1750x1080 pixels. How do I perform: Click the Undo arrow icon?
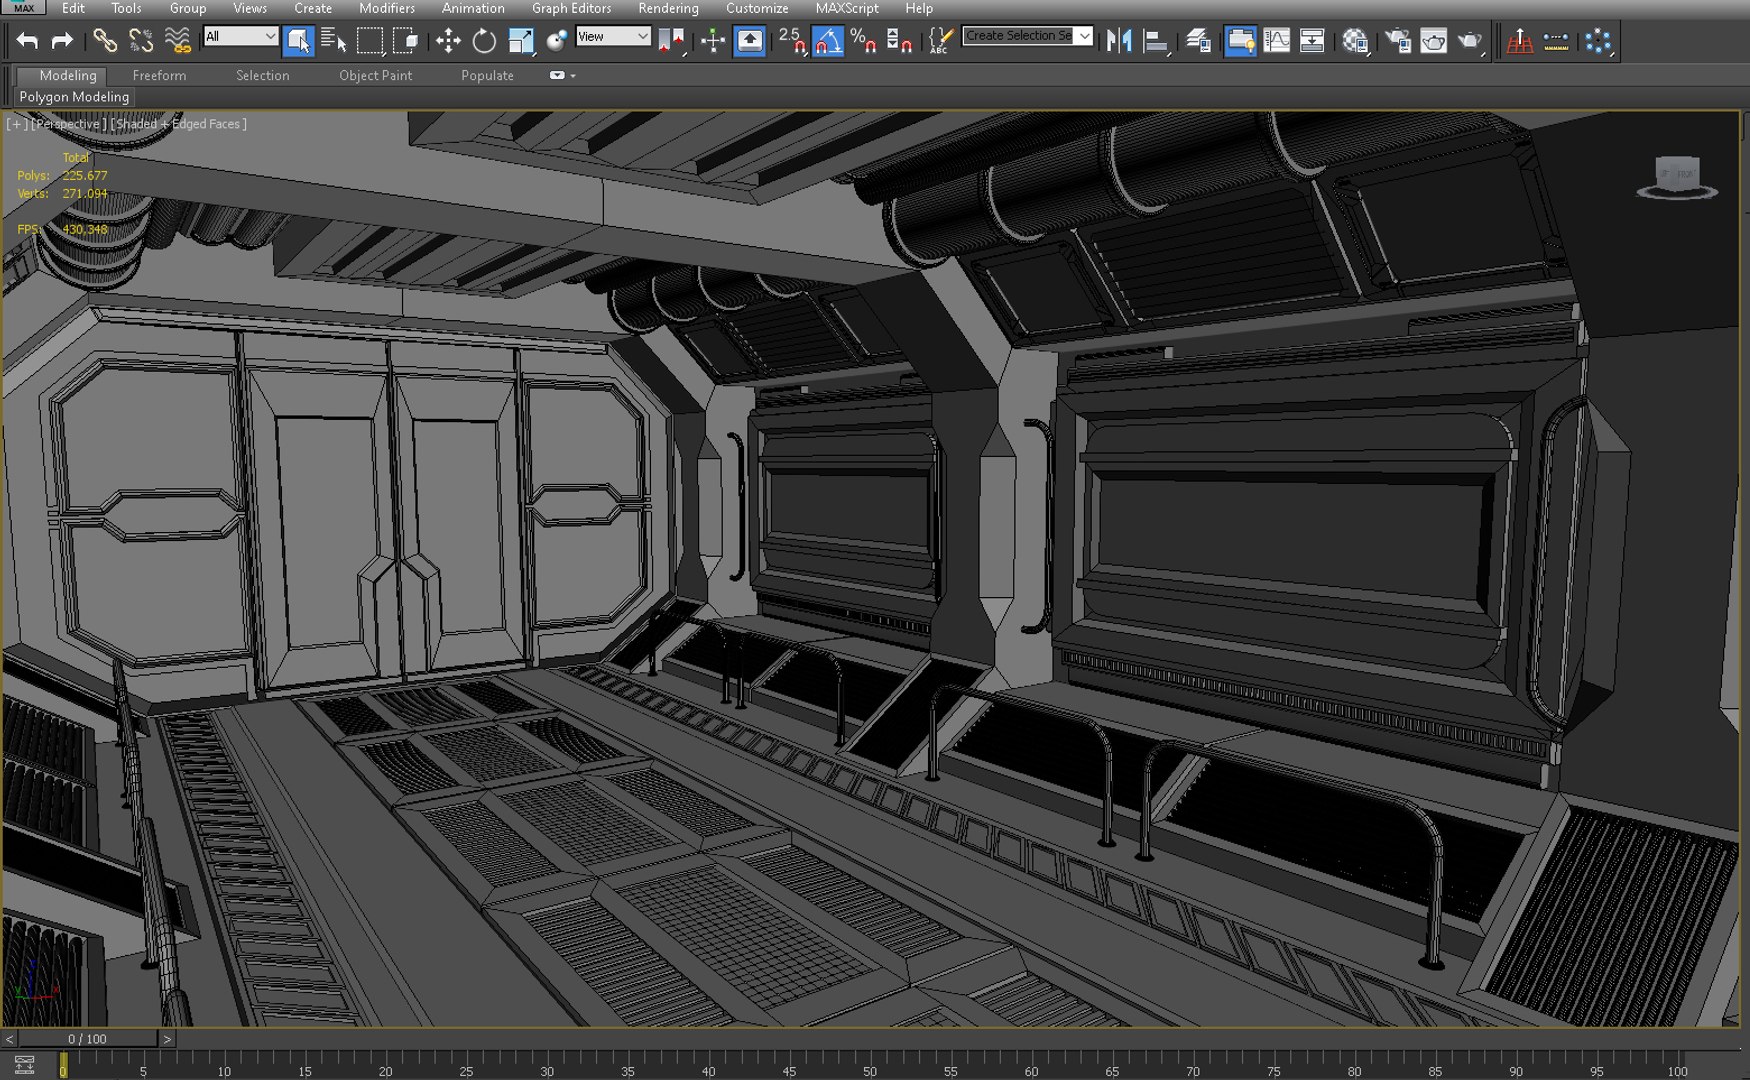click(x=27, y=41)
